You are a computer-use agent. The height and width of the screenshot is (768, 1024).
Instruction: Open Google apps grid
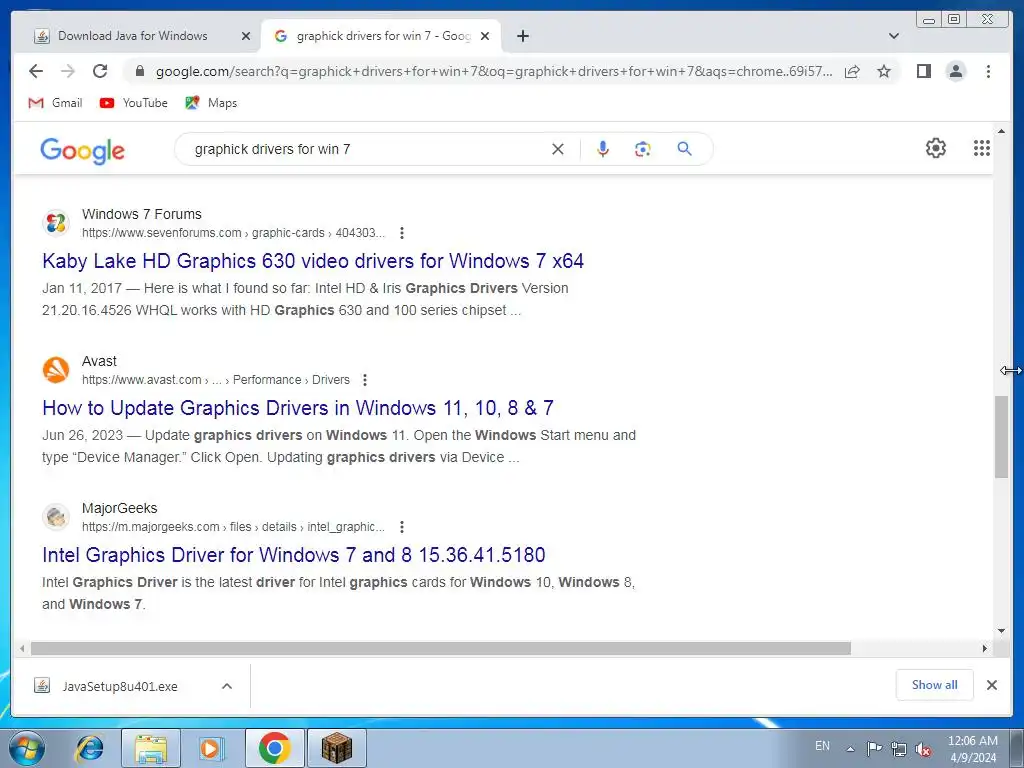click(982, 148)
